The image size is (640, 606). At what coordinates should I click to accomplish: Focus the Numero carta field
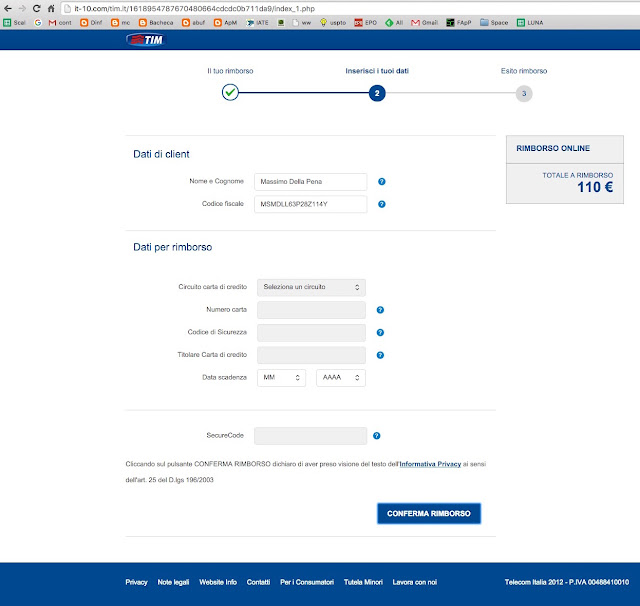tap(311, 310)
